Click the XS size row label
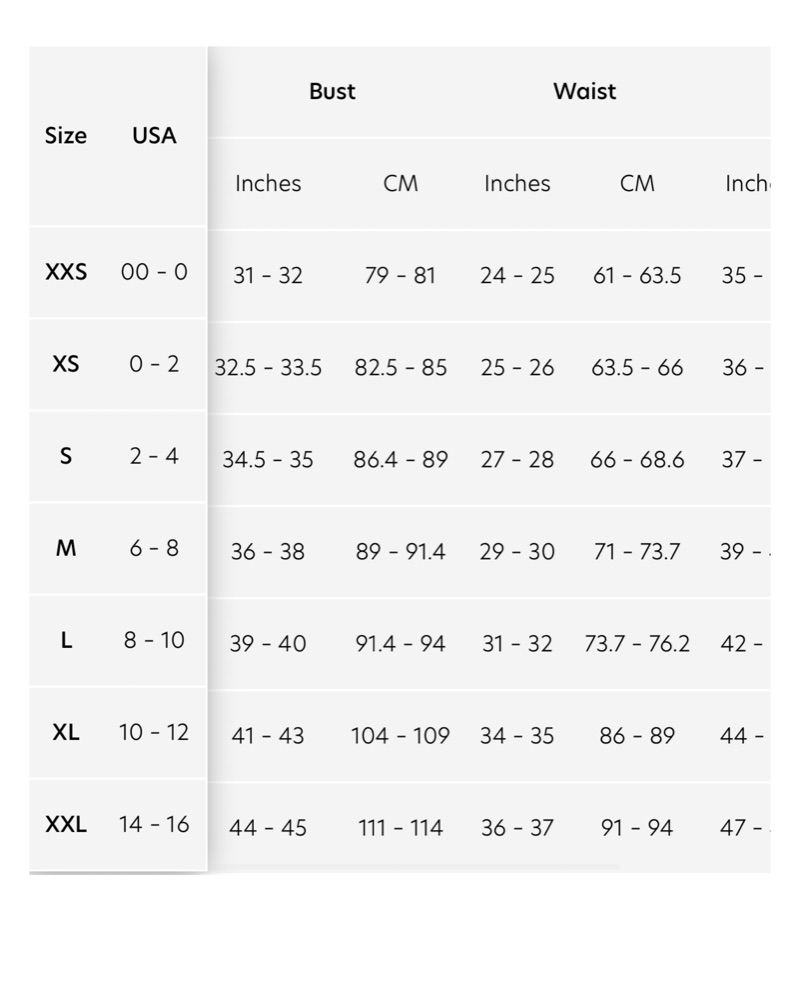The image size is (801, 1001). [x=66, y=364]
